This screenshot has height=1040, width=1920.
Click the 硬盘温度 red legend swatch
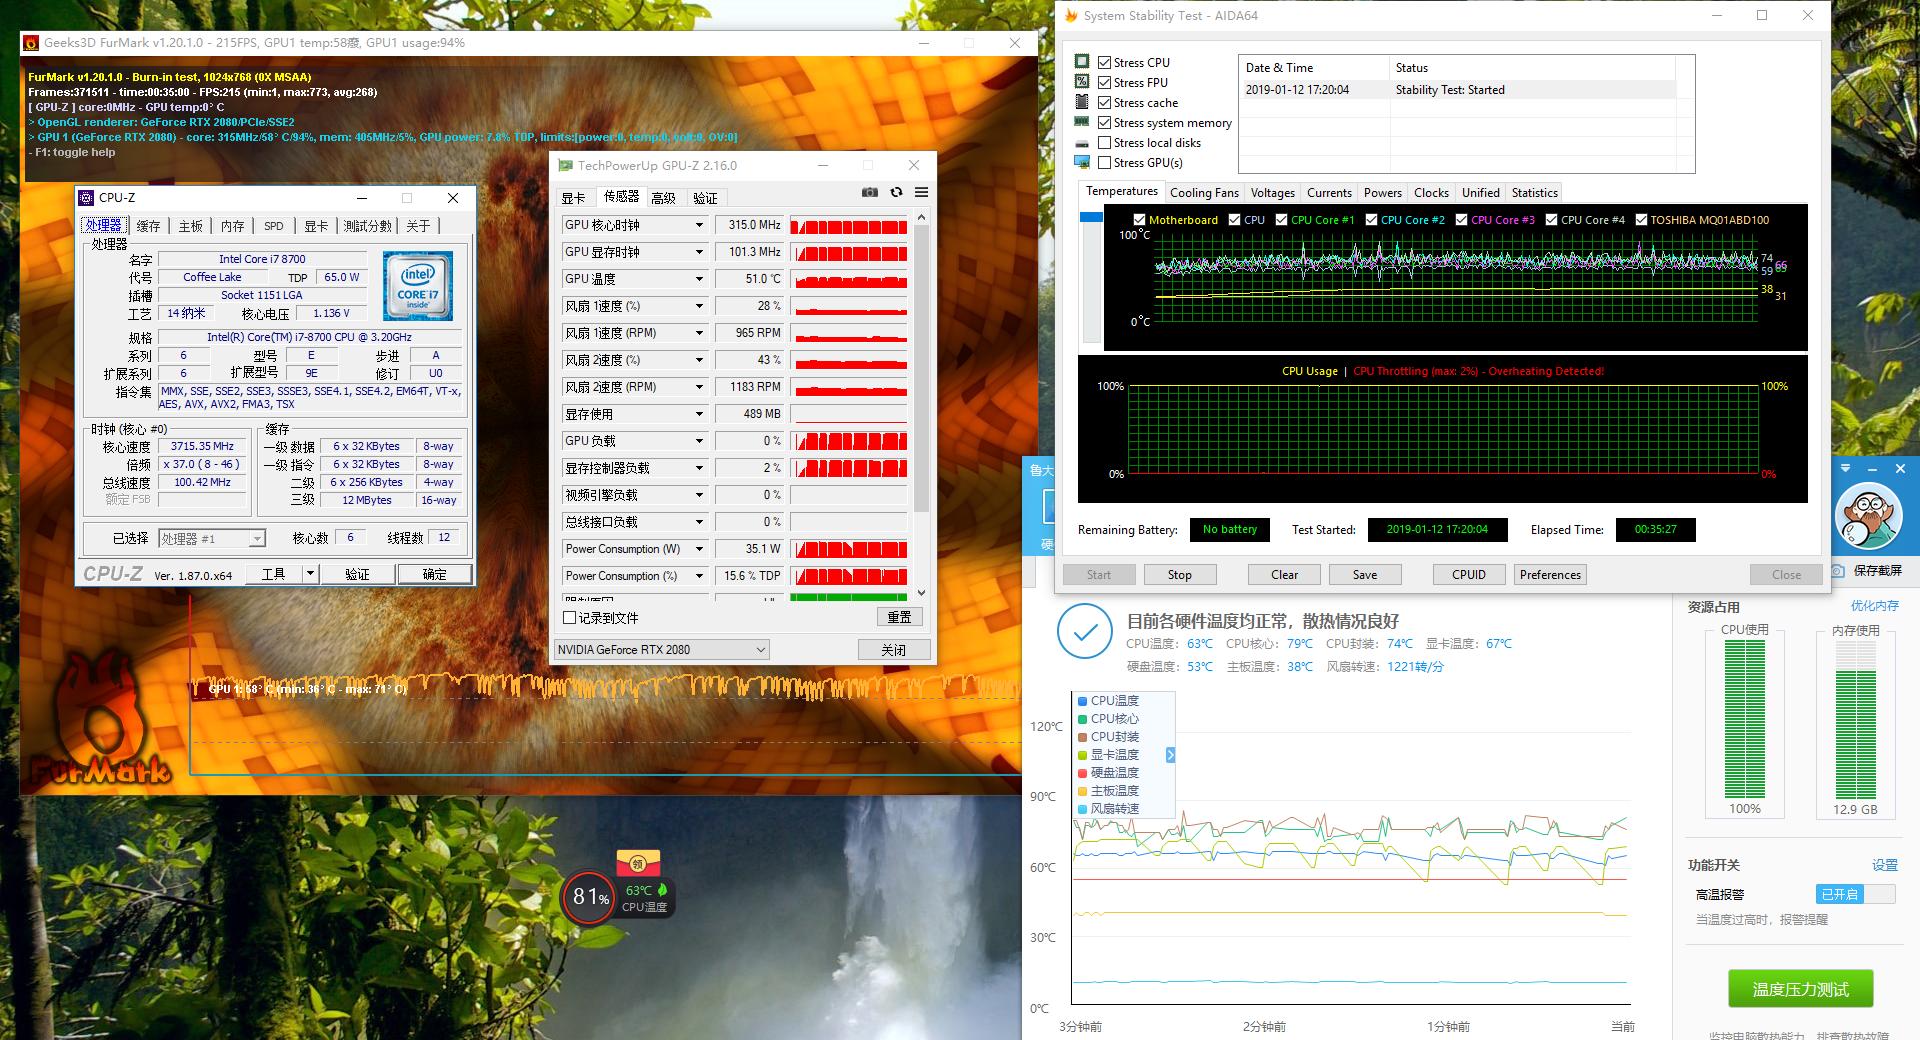[x=1083, y=773]
